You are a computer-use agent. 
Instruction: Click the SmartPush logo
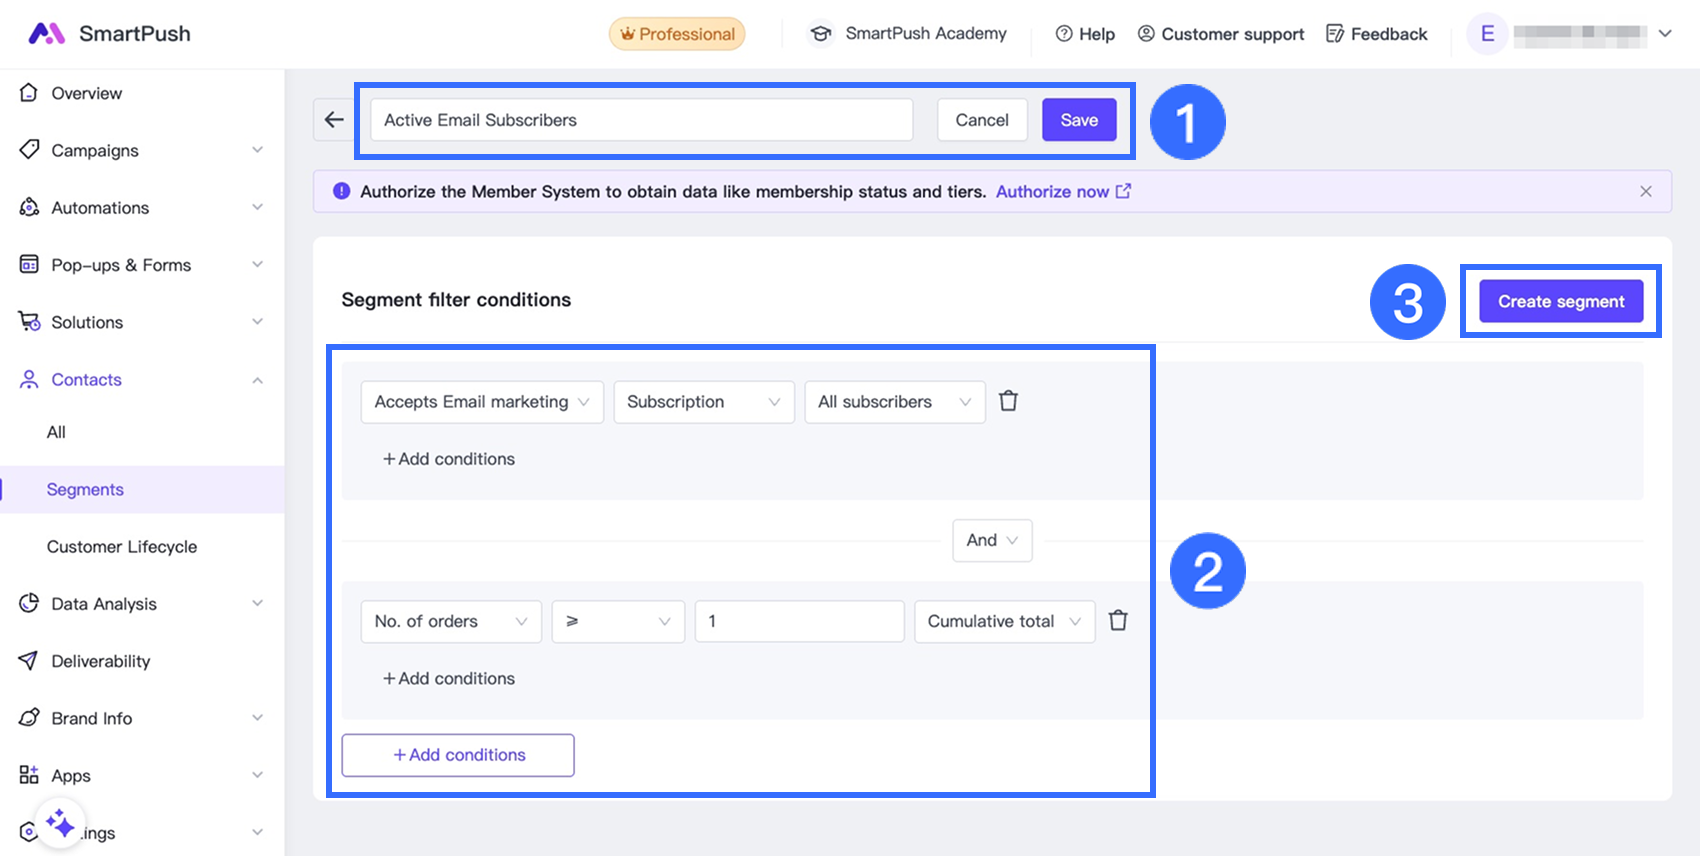(x=109, y=34)
